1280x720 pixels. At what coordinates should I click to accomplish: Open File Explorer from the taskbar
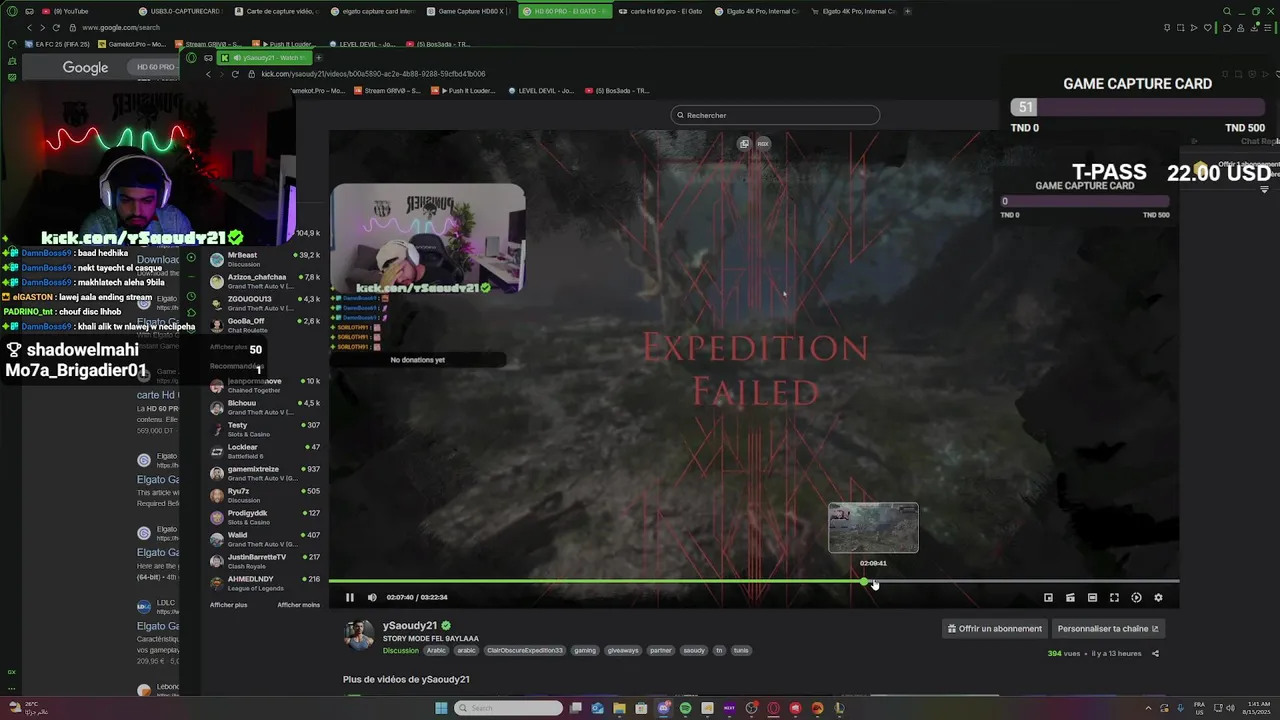(x=619, y=708)
